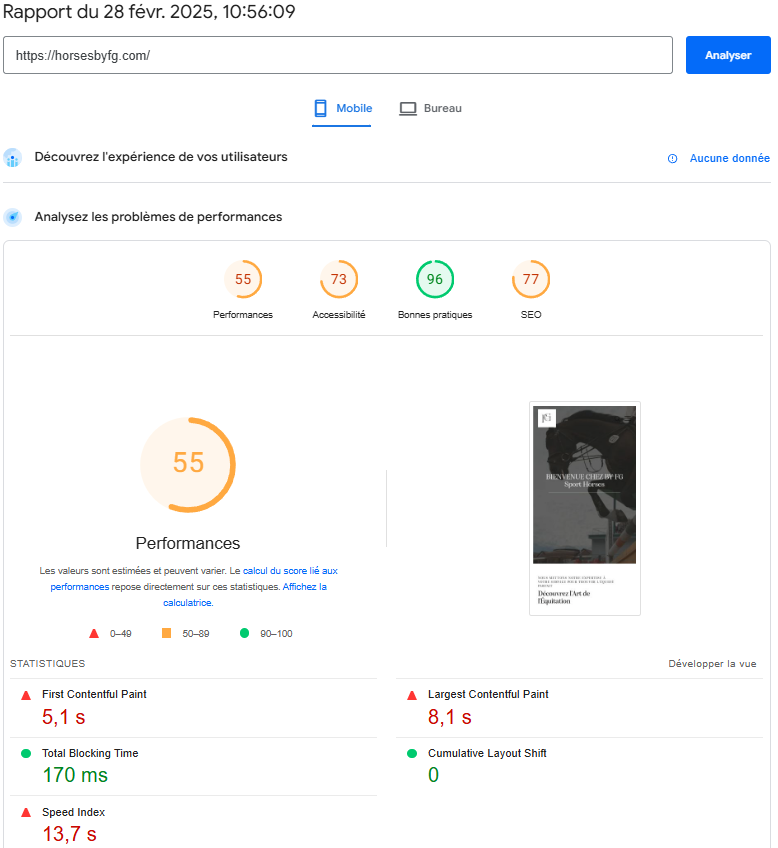This screenshot has height=848, width=778.
Task: Click the info icon next to Aucune donnée
Action: pos(673,159)
